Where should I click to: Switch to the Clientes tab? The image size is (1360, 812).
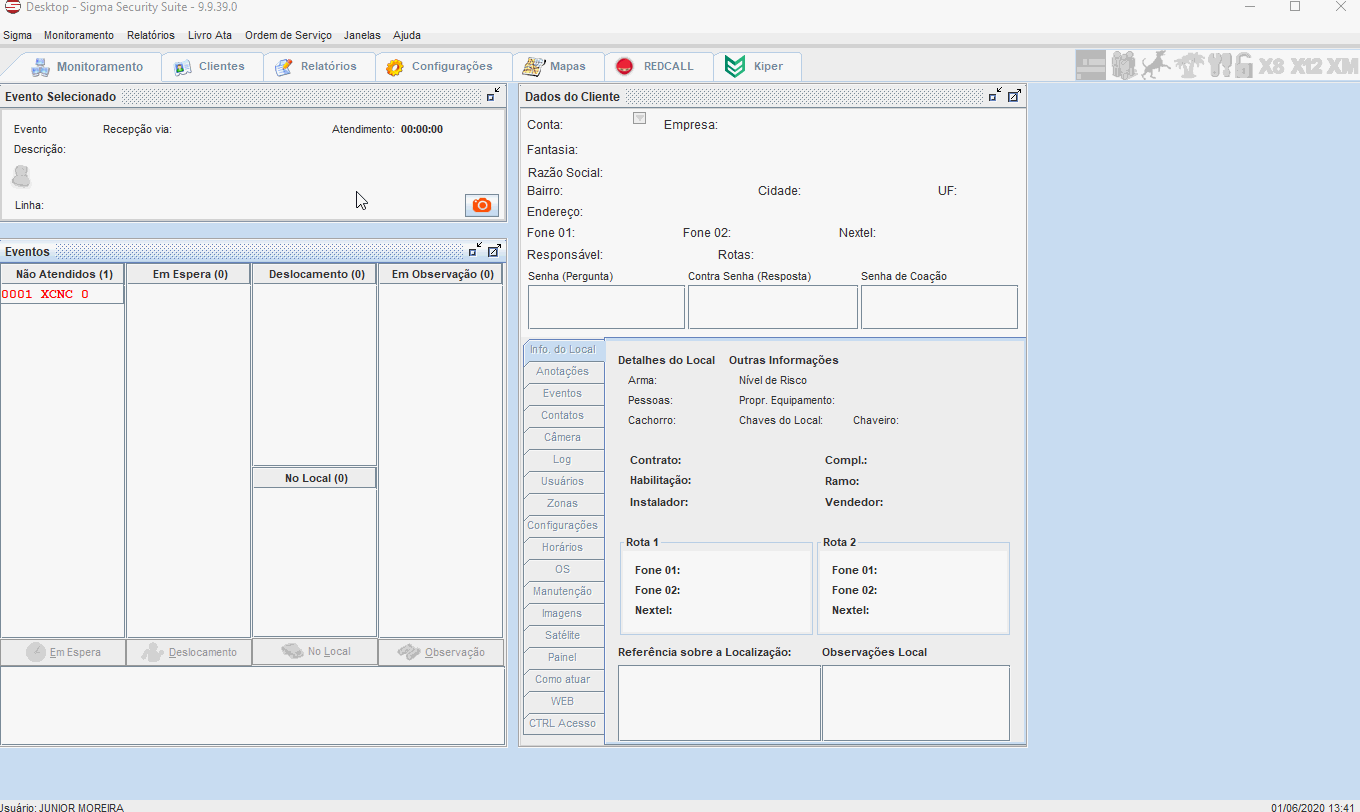point(212,67)
